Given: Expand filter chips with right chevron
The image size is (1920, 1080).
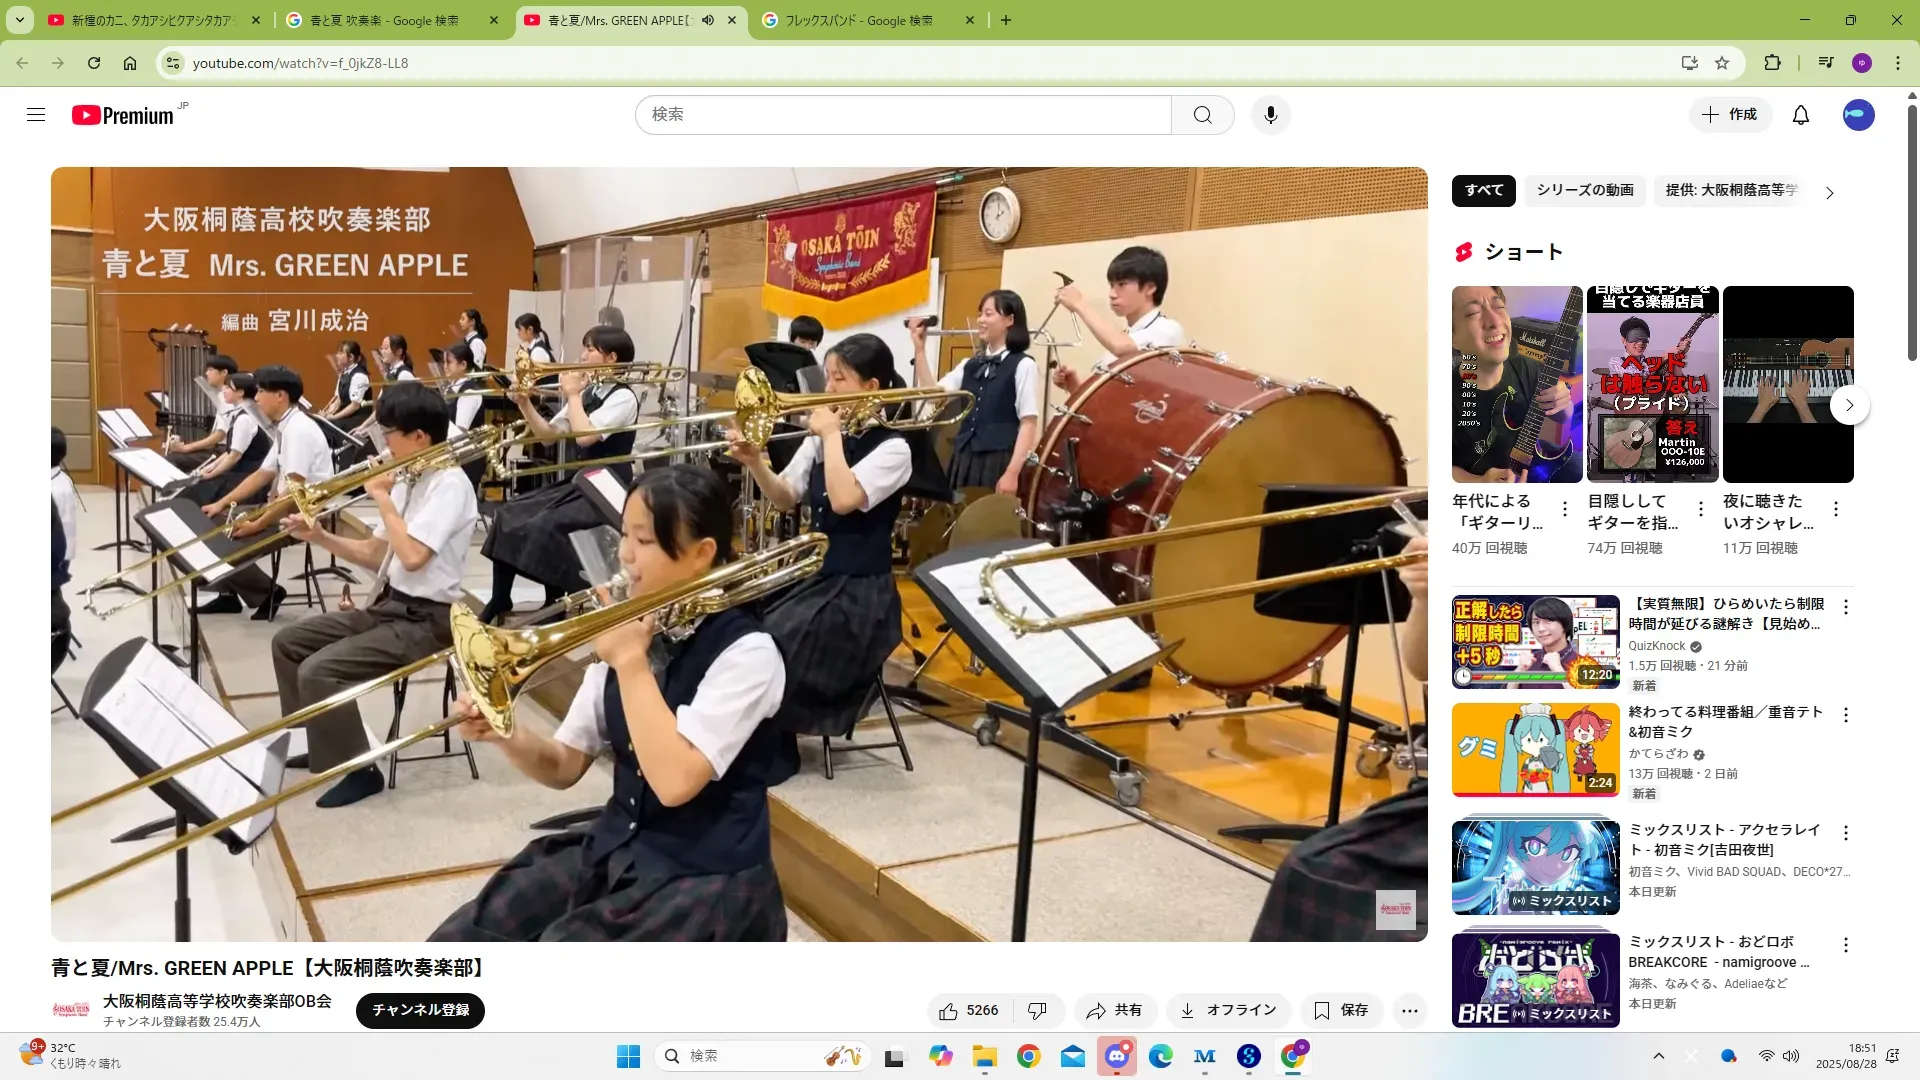Looking at the screenshot, I should [1829, 193].
